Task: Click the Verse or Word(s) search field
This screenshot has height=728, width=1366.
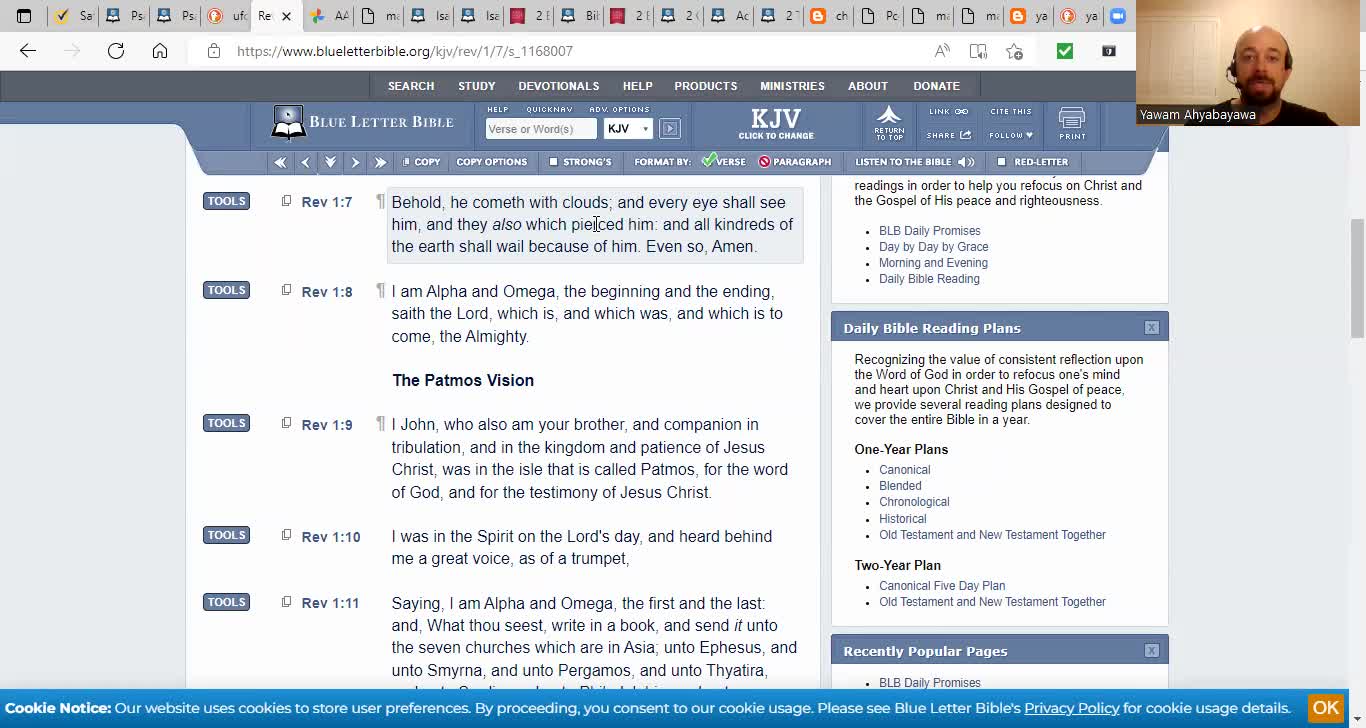Action: pyautogui.click(x=540, y=129)
